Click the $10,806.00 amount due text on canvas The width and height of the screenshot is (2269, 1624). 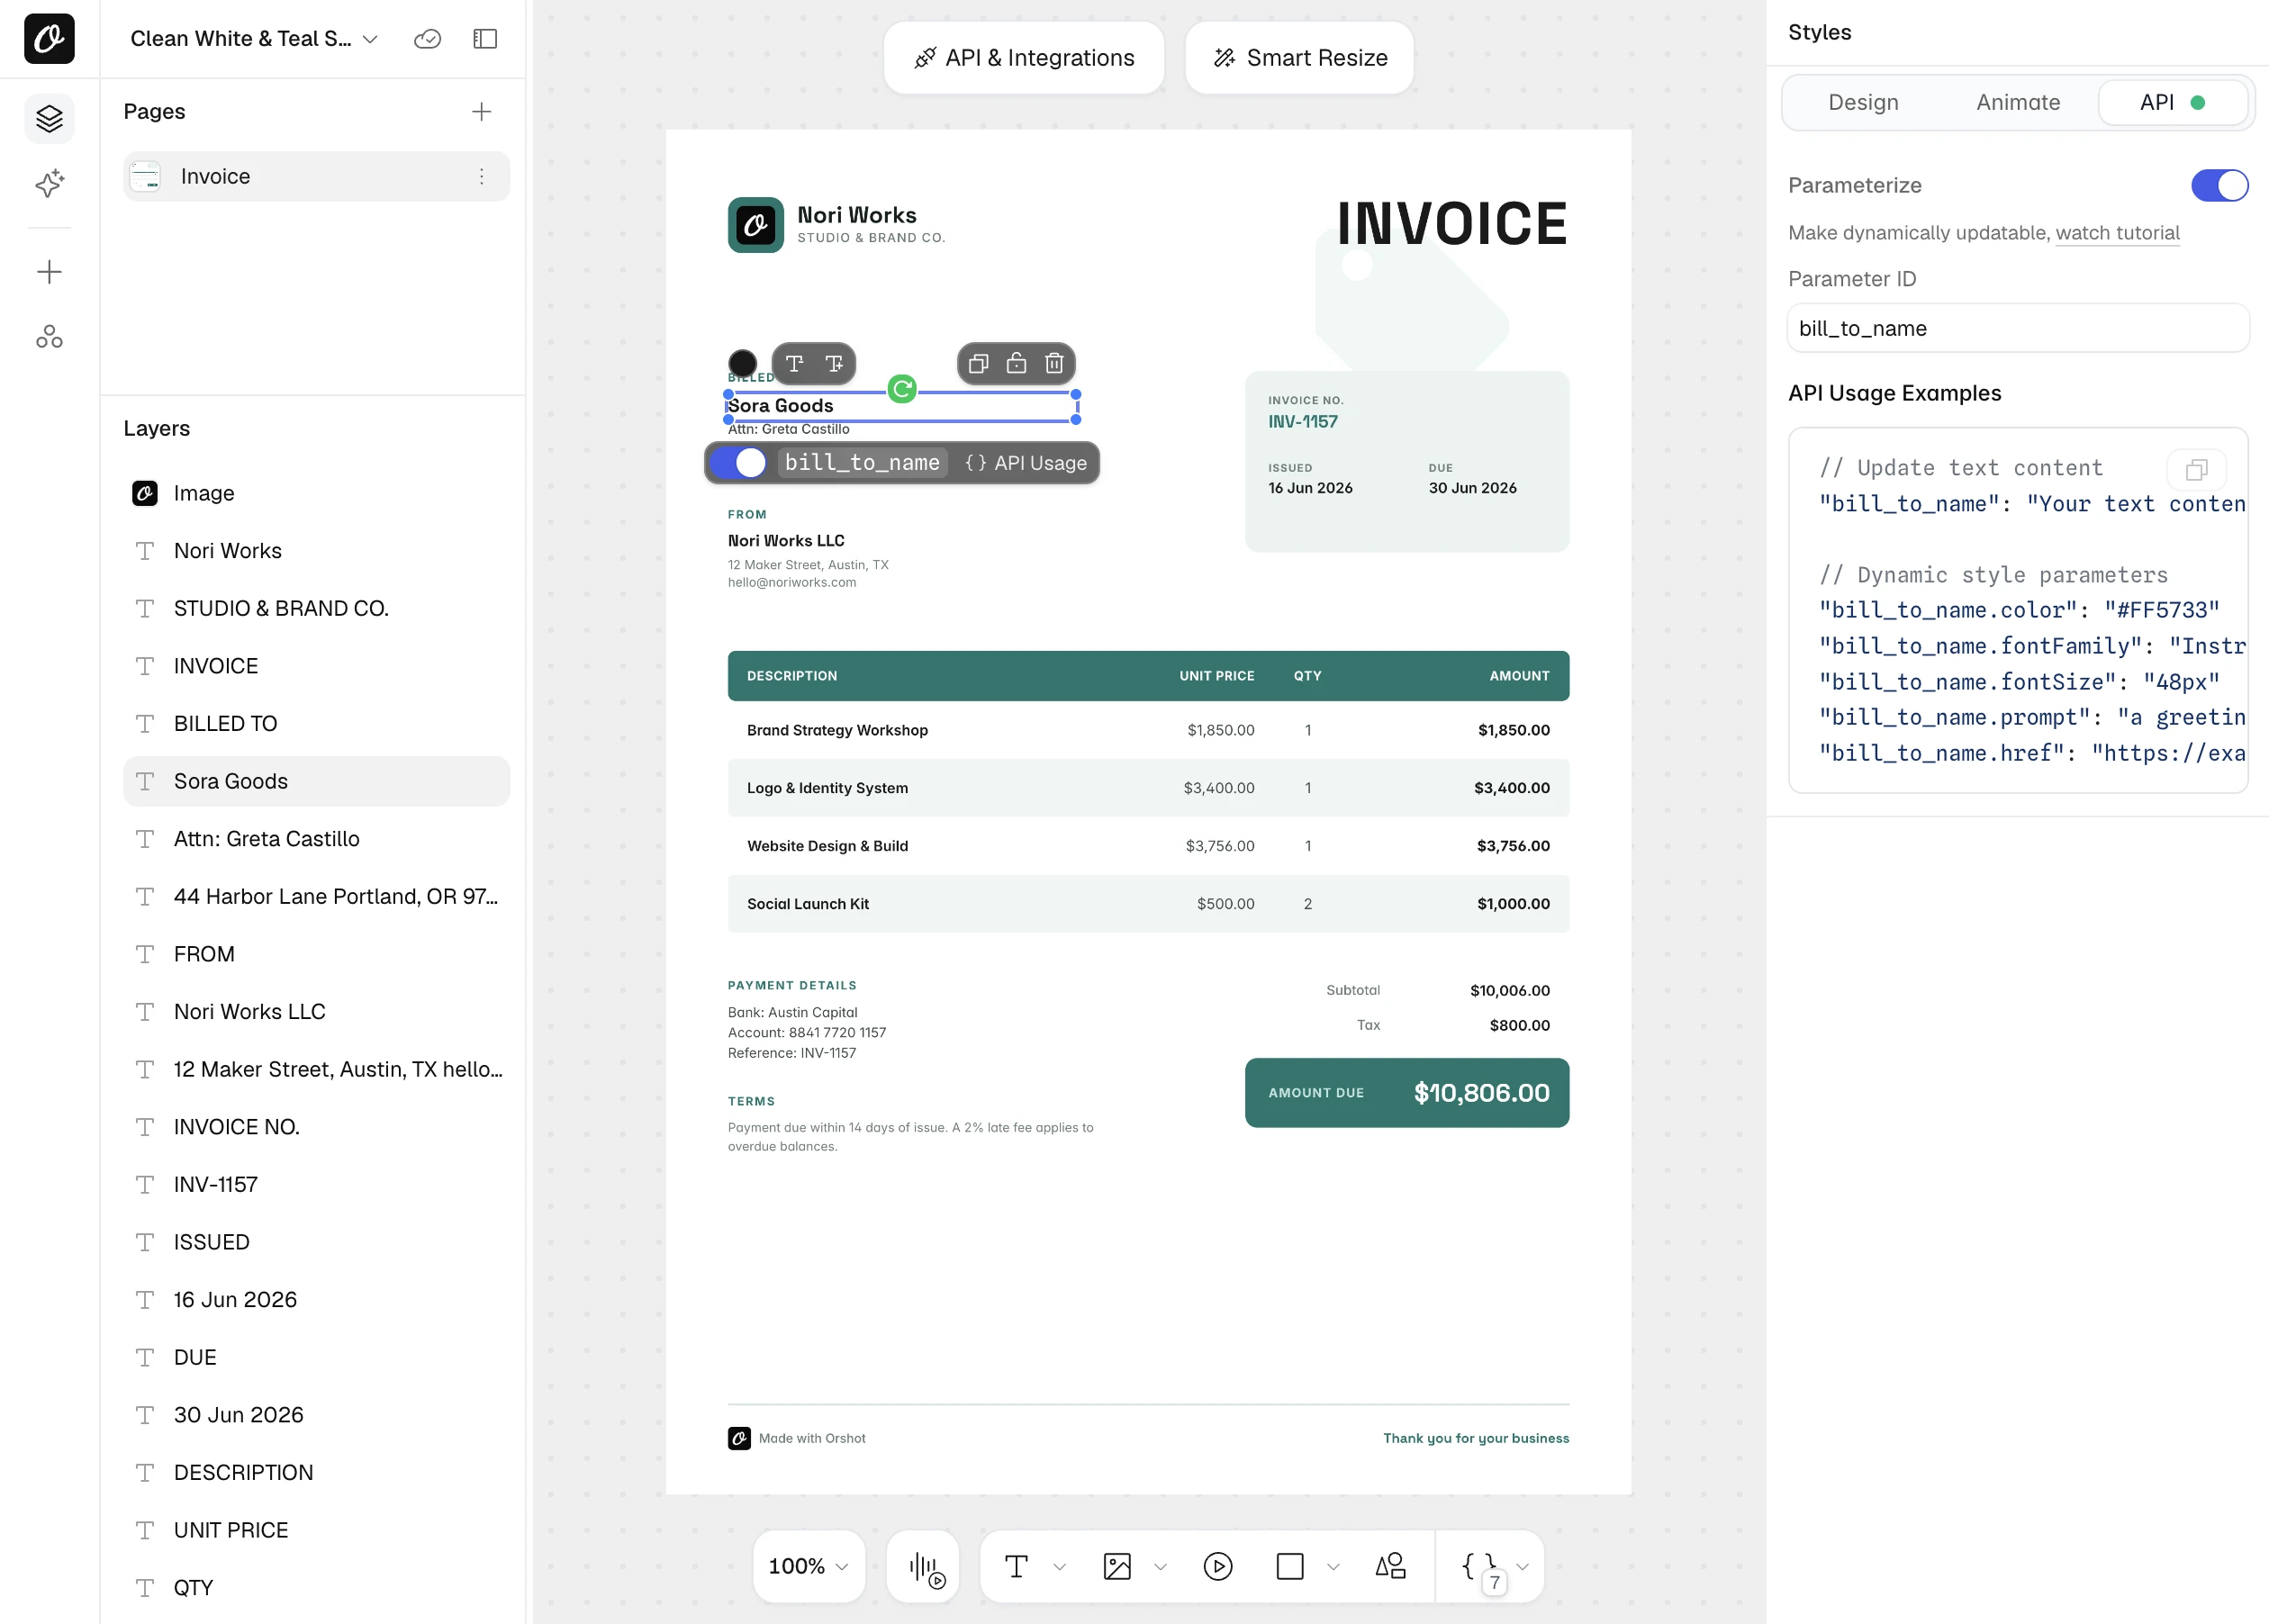click(x=1481, y=1093)
